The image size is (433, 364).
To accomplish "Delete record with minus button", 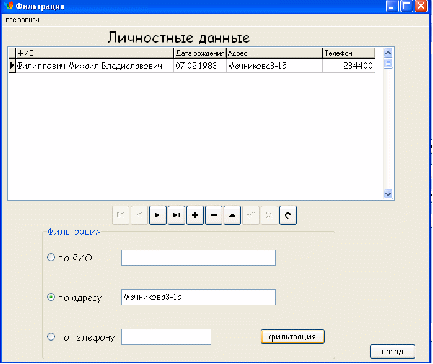I will [x=214, y=215].
